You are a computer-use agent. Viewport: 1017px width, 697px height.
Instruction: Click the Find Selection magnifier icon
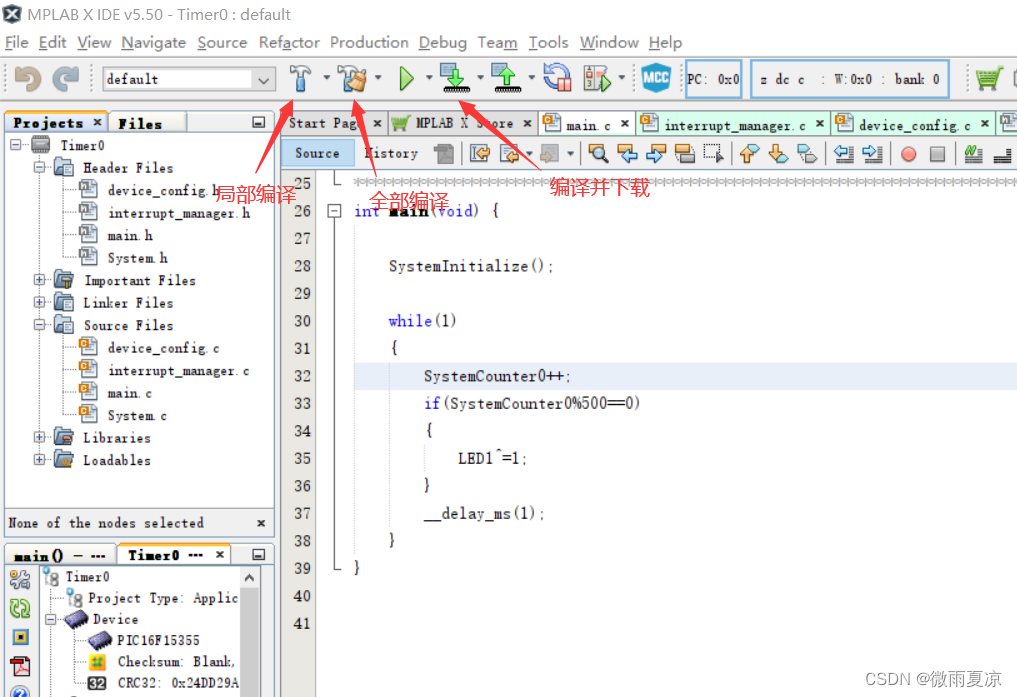(x=598, y=154)
